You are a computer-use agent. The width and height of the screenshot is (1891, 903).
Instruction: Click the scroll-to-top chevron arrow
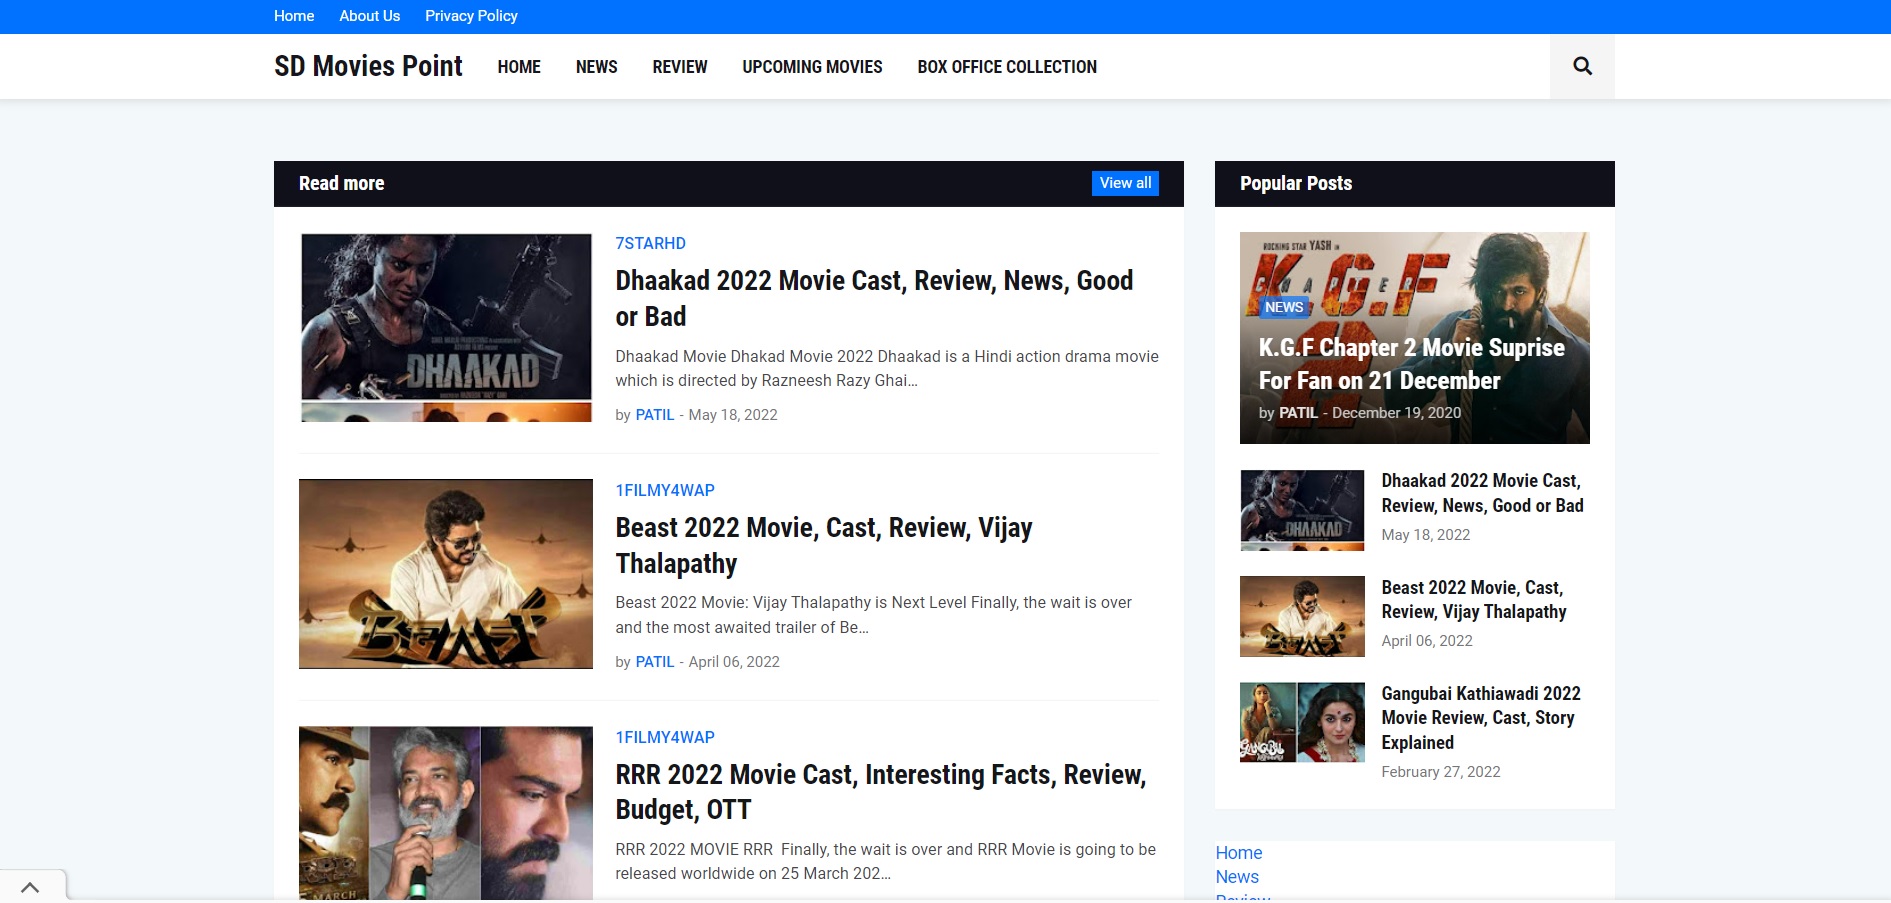(x=30, y=887)
